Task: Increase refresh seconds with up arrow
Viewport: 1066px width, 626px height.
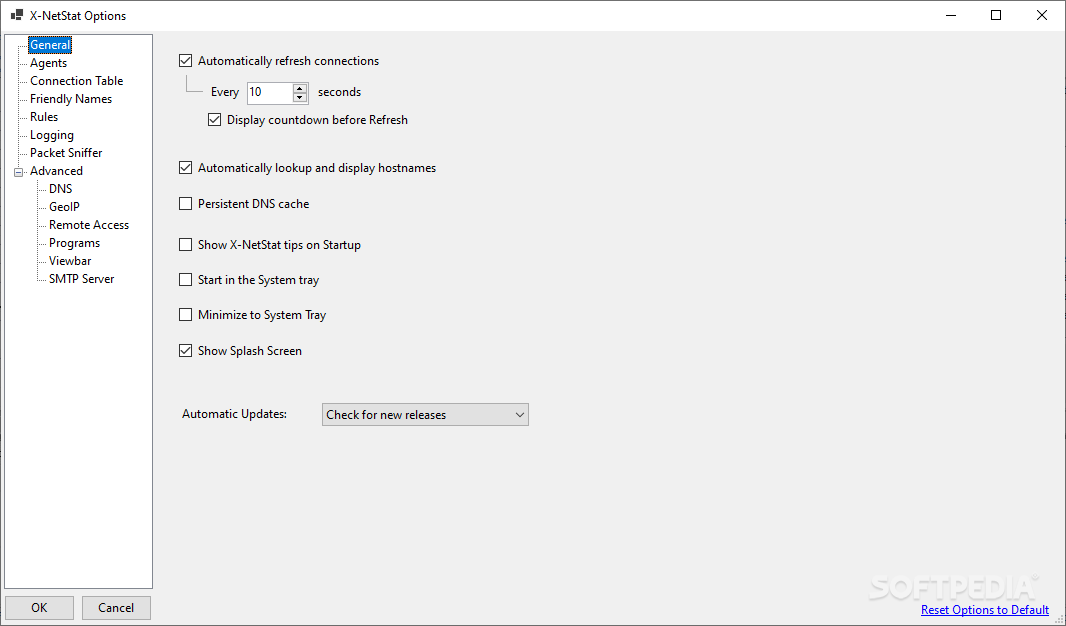Action: coord(300,88)
